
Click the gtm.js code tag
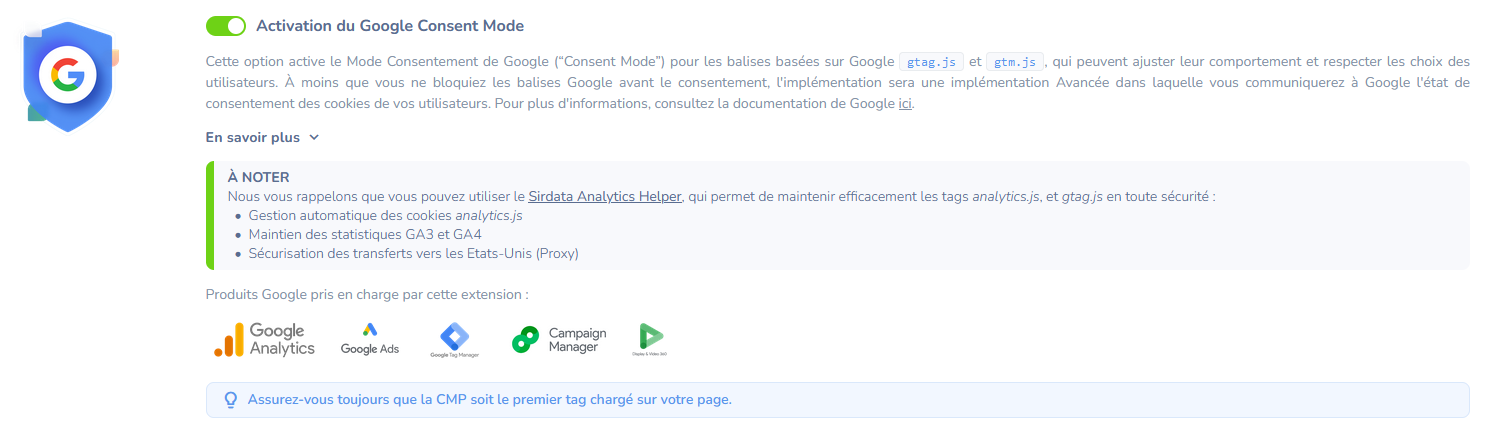(1015, 61)
